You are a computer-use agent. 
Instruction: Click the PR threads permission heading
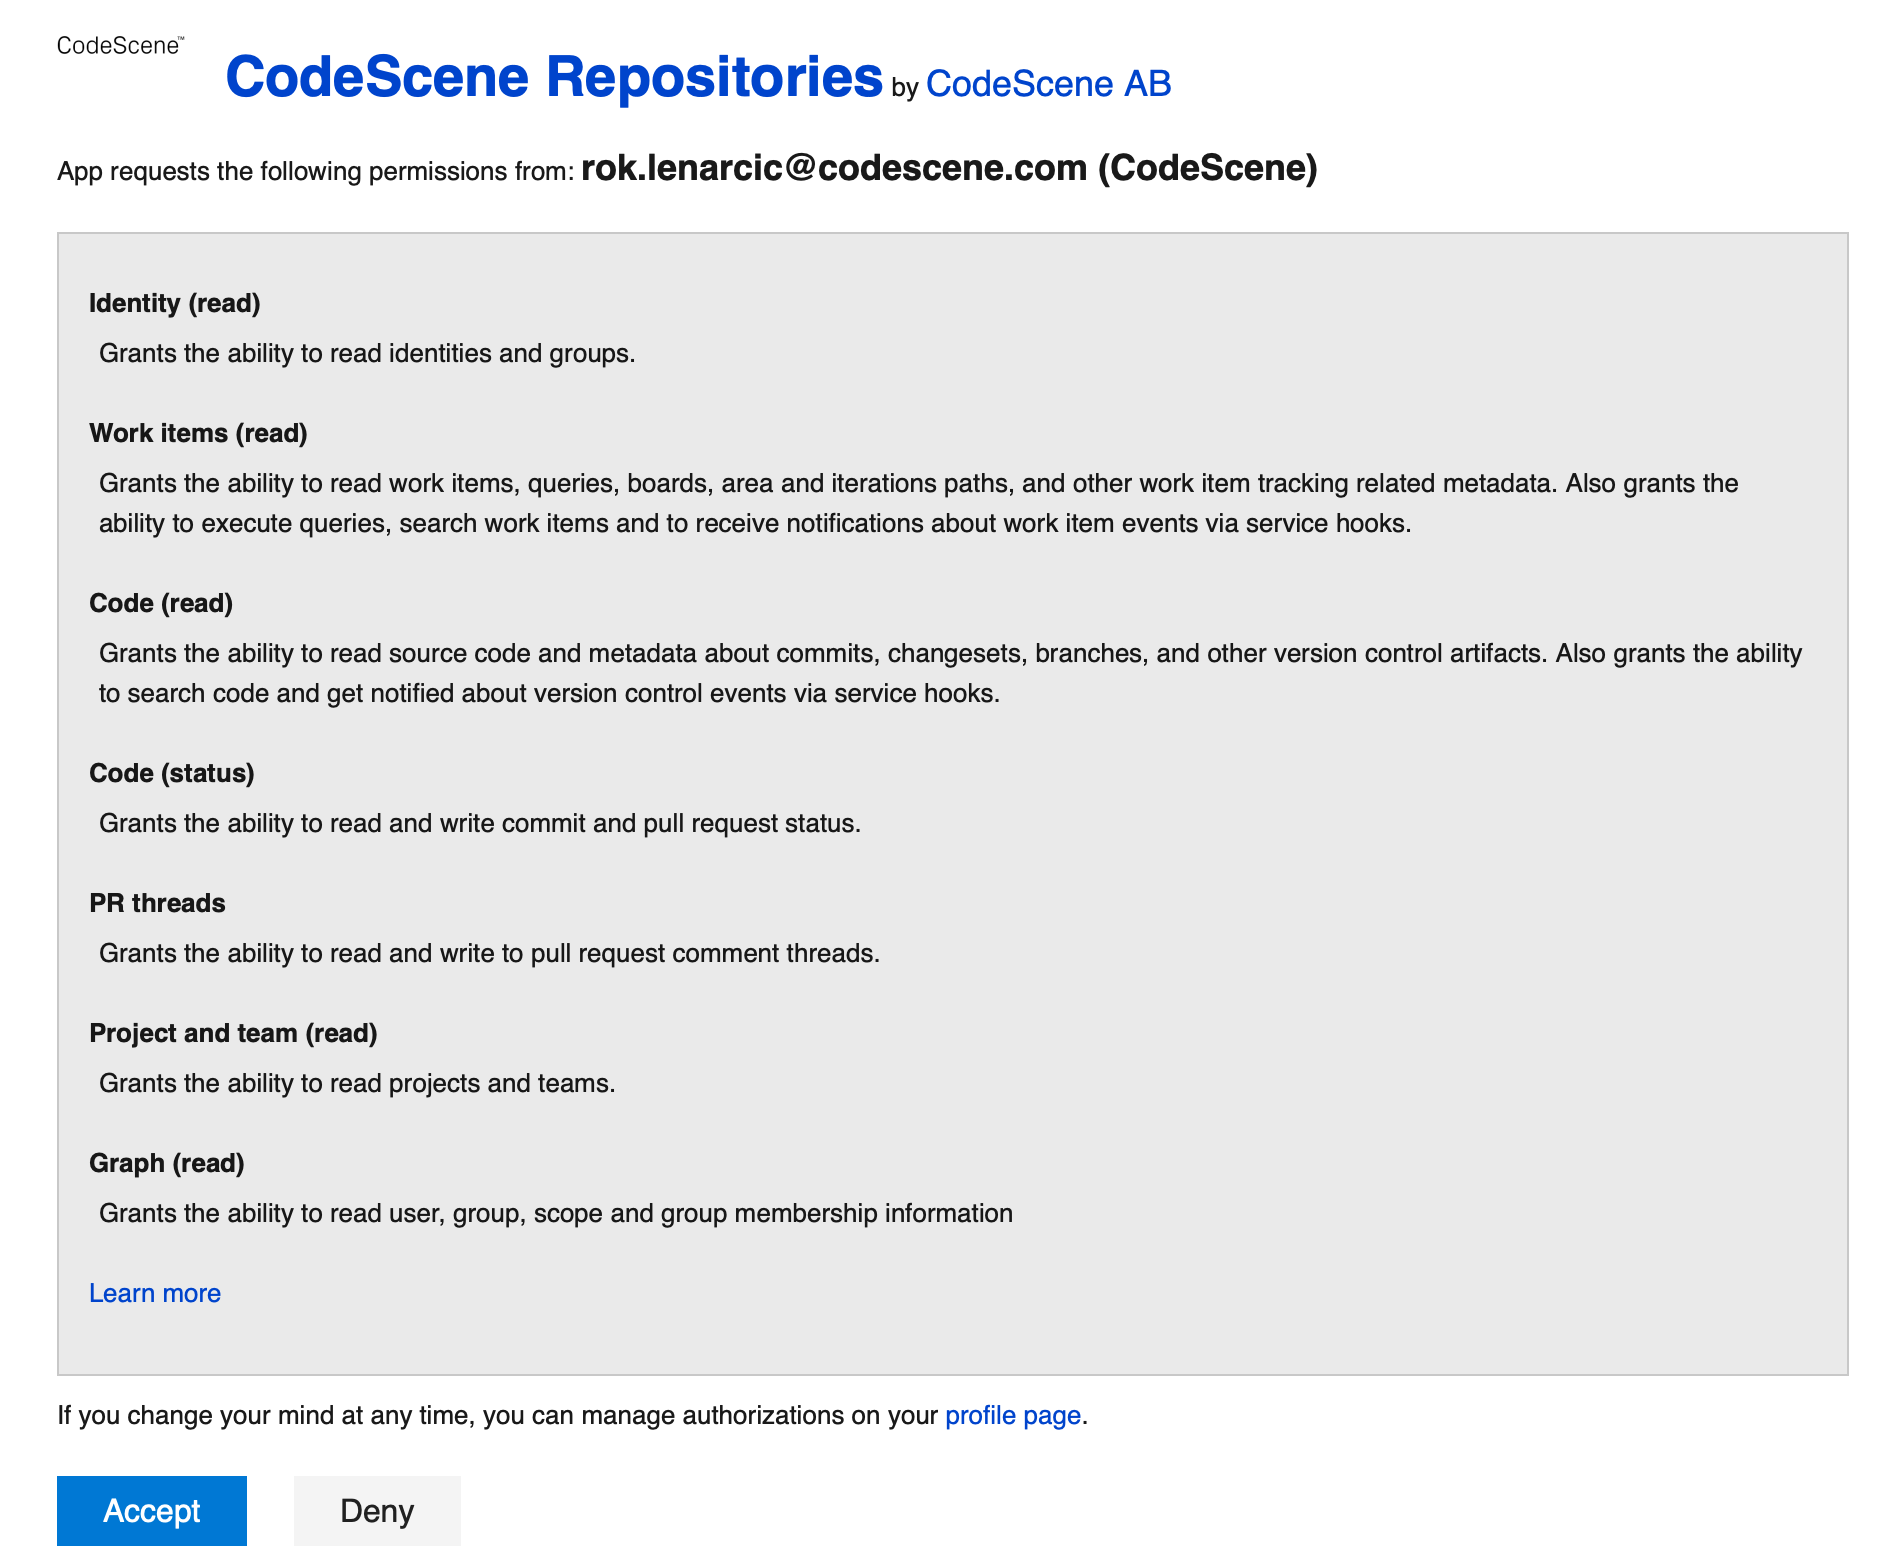[157, 903]
